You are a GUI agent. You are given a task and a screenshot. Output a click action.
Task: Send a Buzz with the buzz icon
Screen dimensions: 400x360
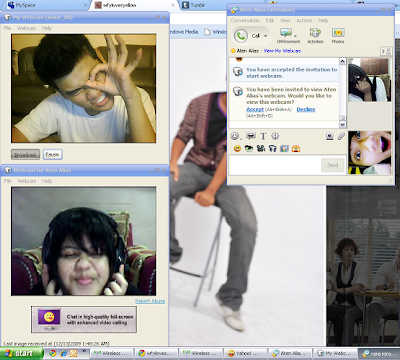pos(275,136)
